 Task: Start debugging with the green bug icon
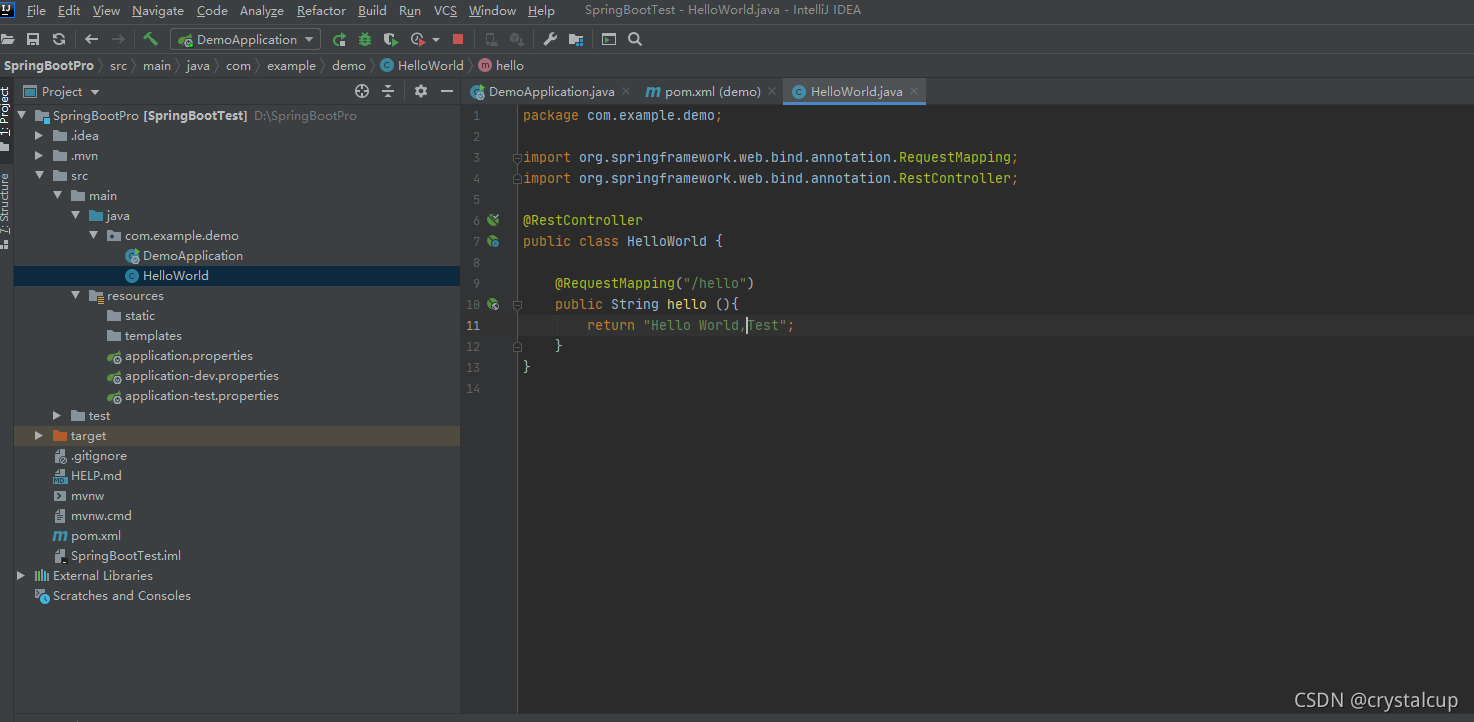[x=365, y=39]
